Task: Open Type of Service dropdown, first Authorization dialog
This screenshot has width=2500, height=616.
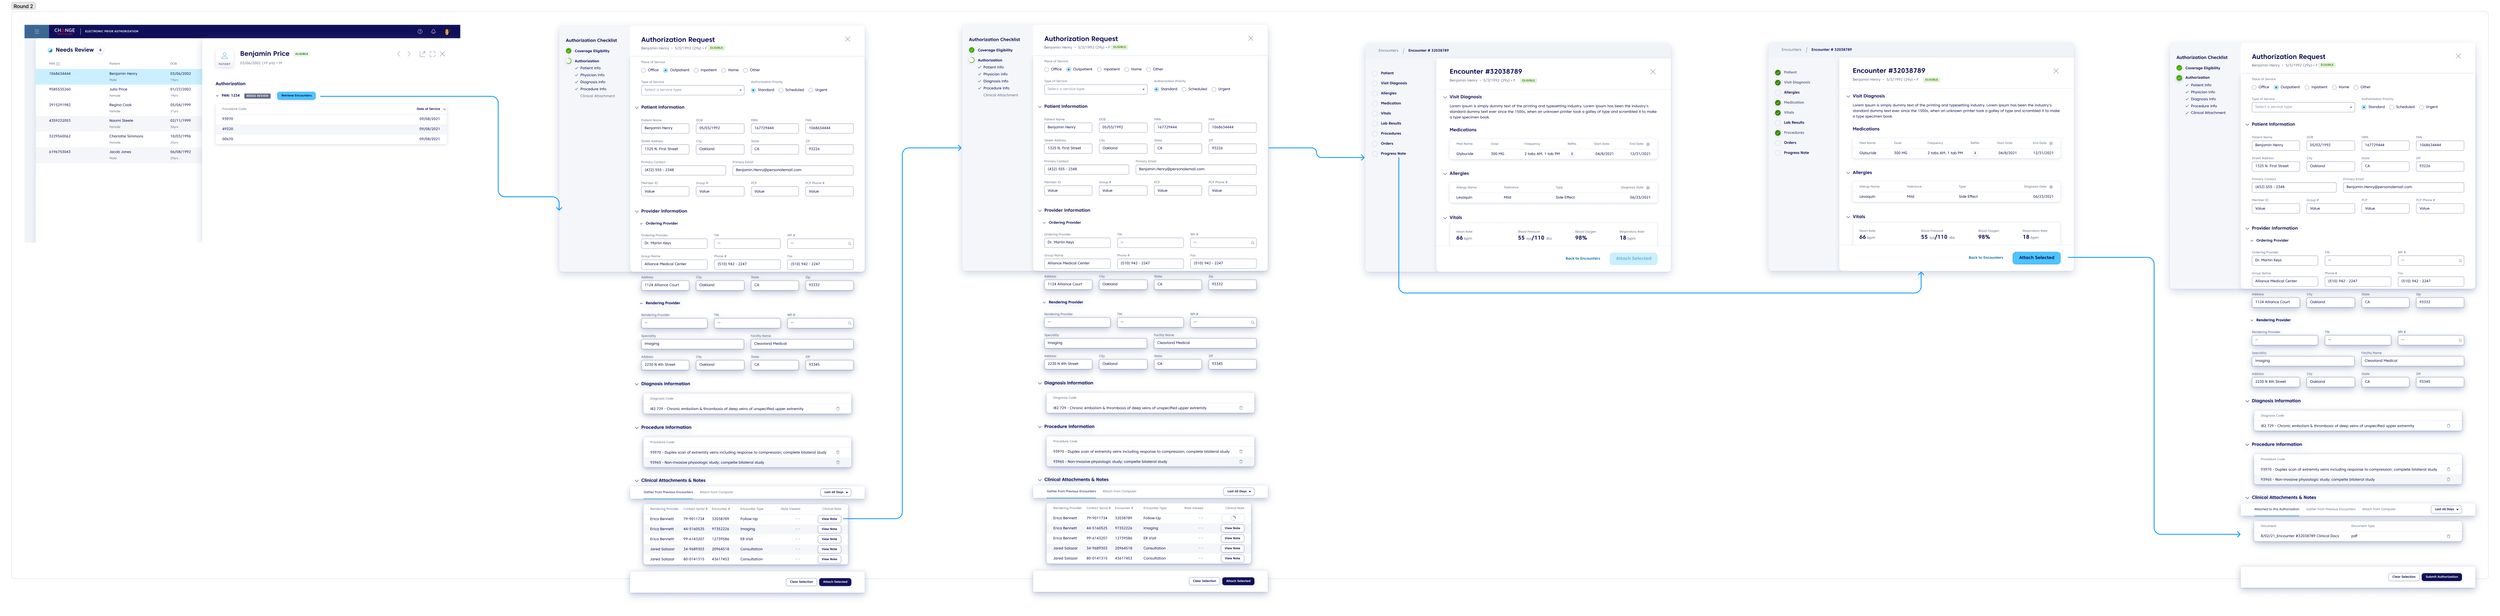Action: coord(692,90)
